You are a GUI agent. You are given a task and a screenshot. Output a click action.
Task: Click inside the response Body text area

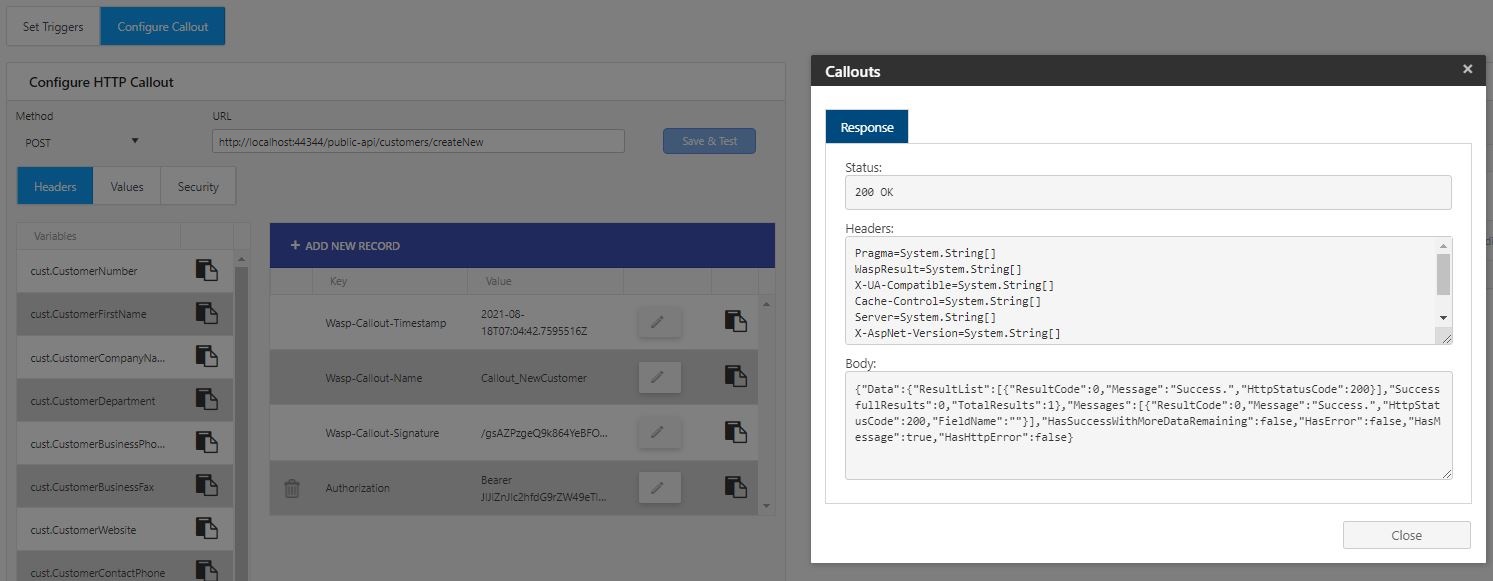pos(1148,425)
